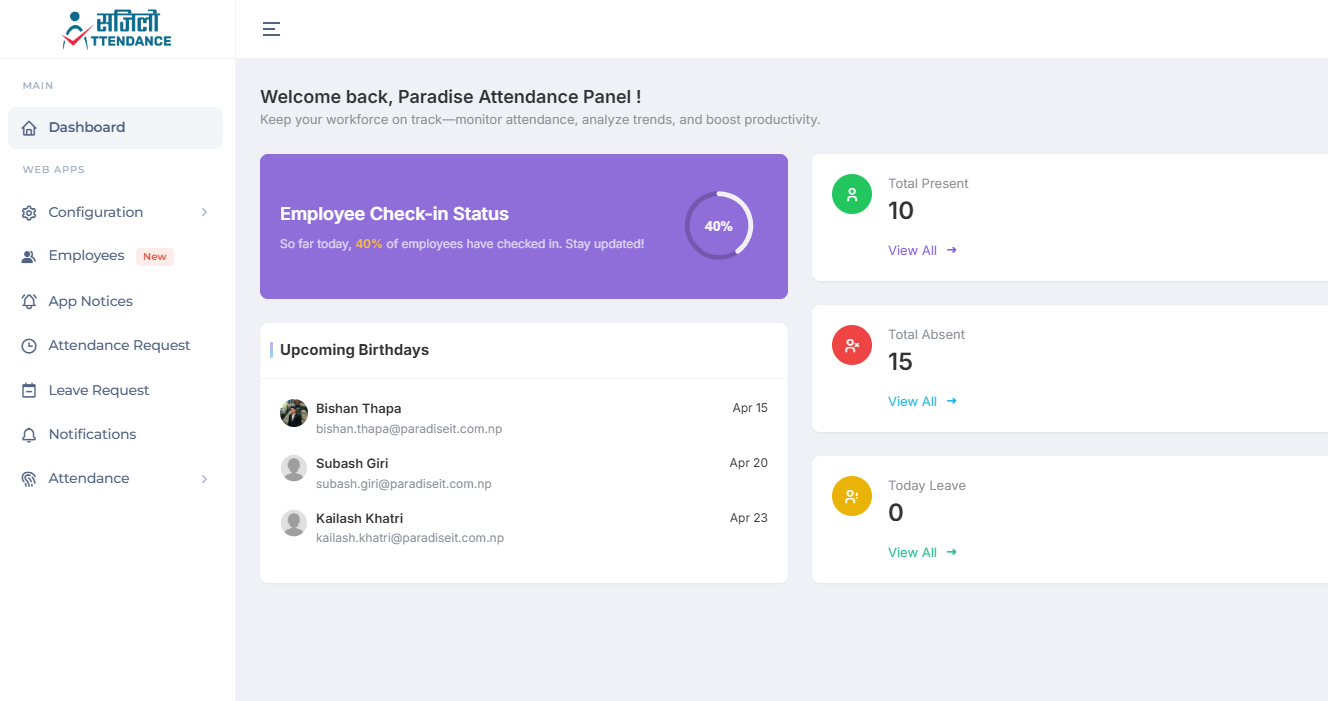Click the red Total Absent icon
1328x701 pixels.
852,345
